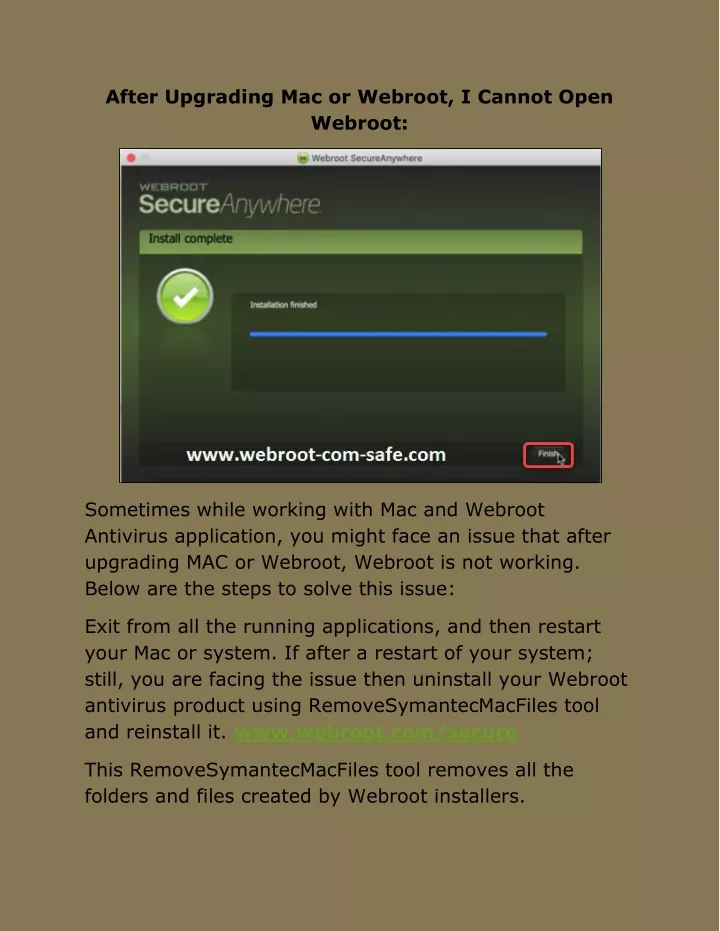Screen dimensions: 720x931
Task: Click the sentence about RemoveSymantecMacFiles tool removes all
Action: tap(329, 783)
